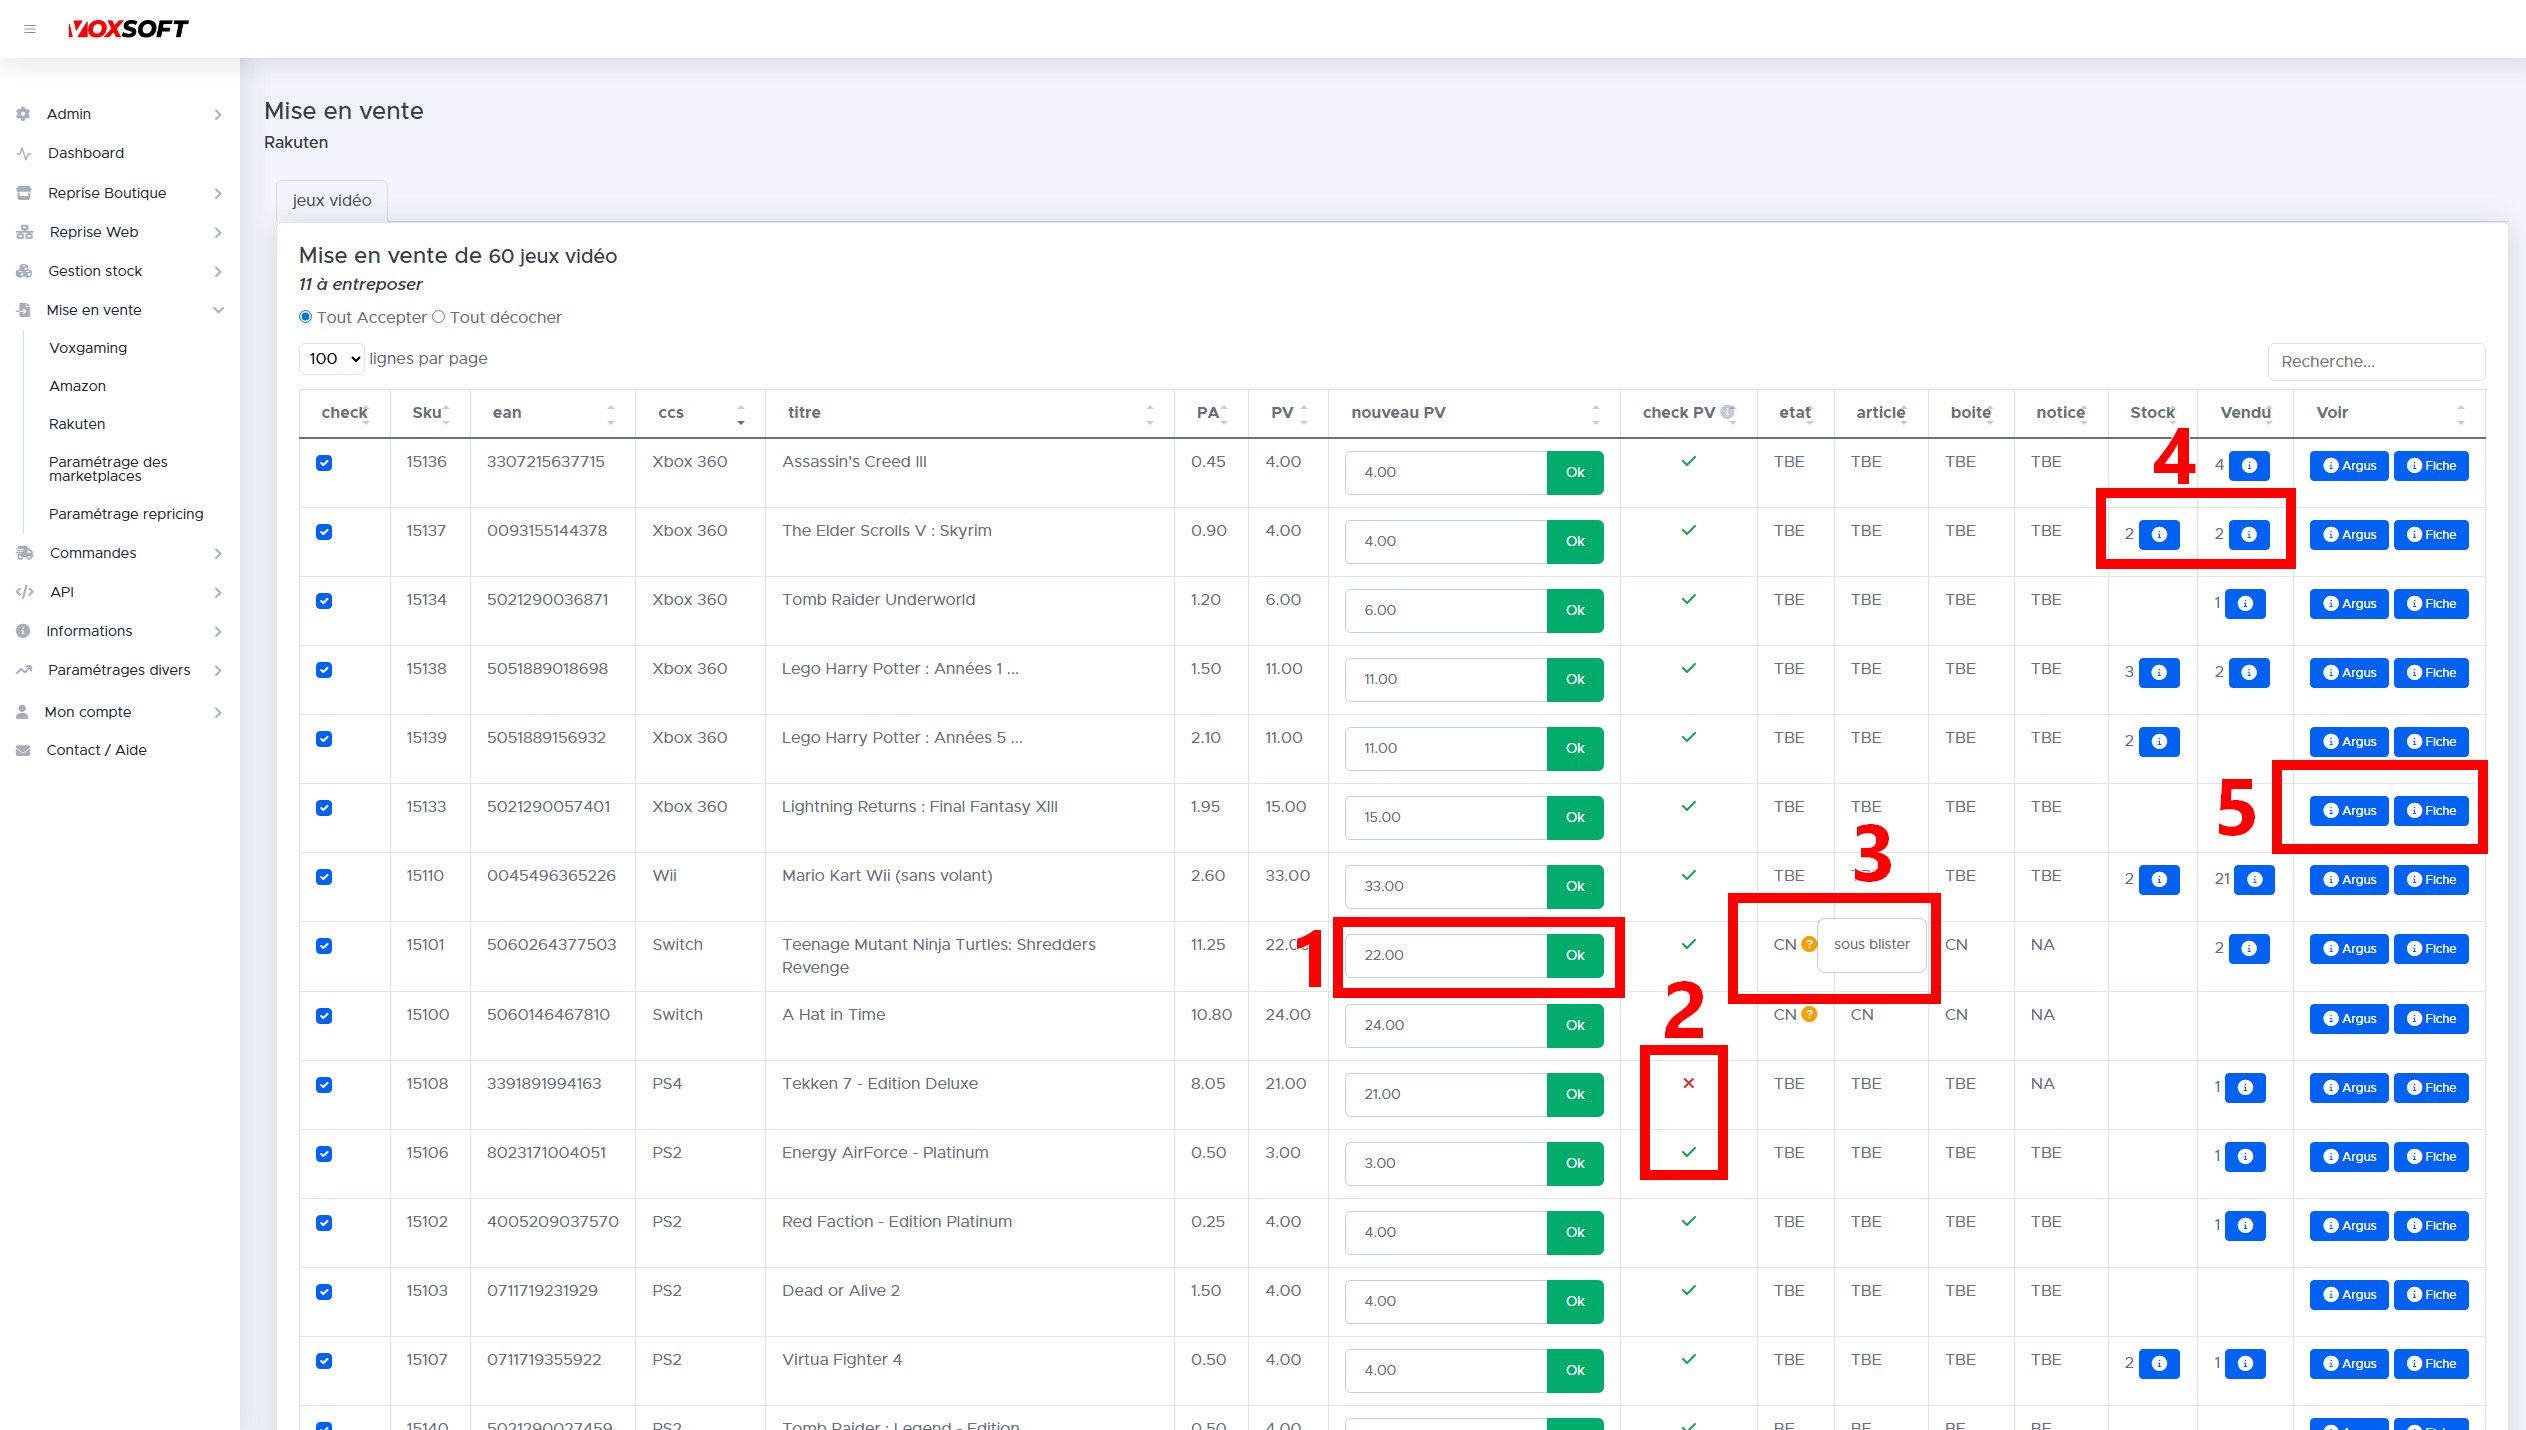
Task: Uncheck the Assassin's Creed III row checkbox
Action: [324, 463]
